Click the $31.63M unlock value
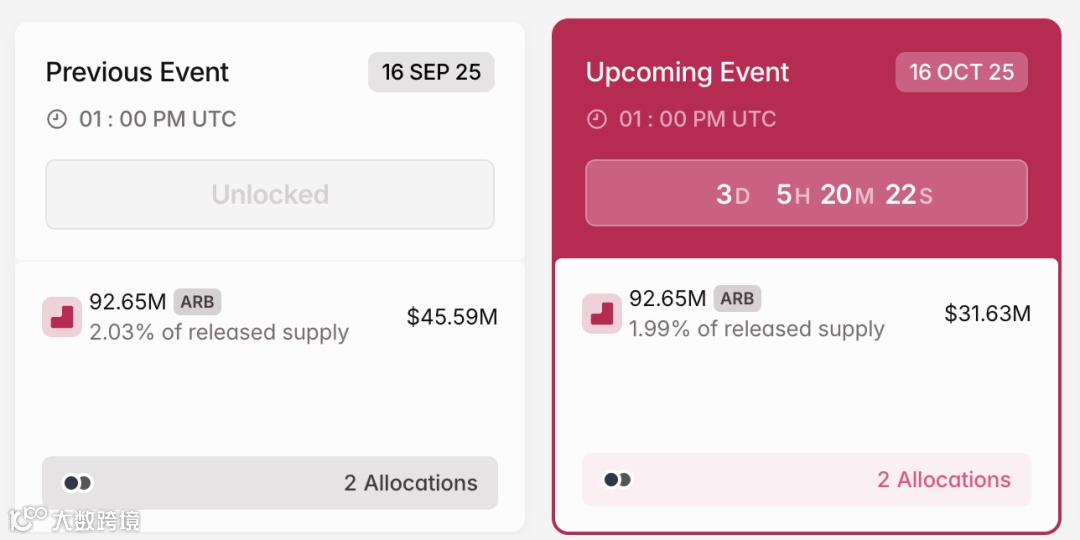The height and width of the screenshot is (540, 1080). pyautogui.click(x=987, y=314)
